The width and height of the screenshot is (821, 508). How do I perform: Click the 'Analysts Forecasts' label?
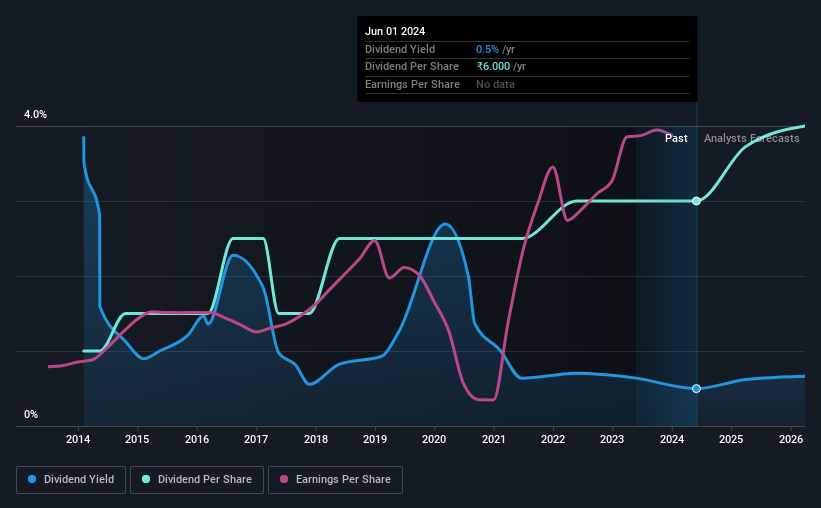point(751,138)
